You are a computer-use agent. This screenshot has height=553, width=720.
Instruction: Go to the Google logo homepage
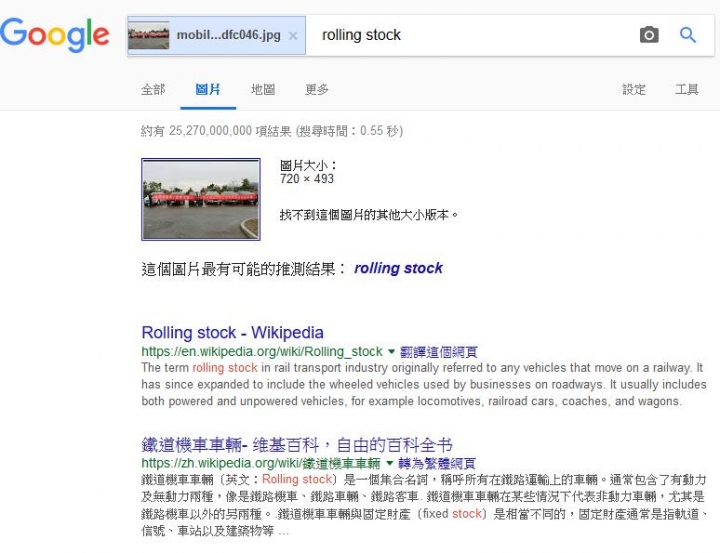(55, 35)
